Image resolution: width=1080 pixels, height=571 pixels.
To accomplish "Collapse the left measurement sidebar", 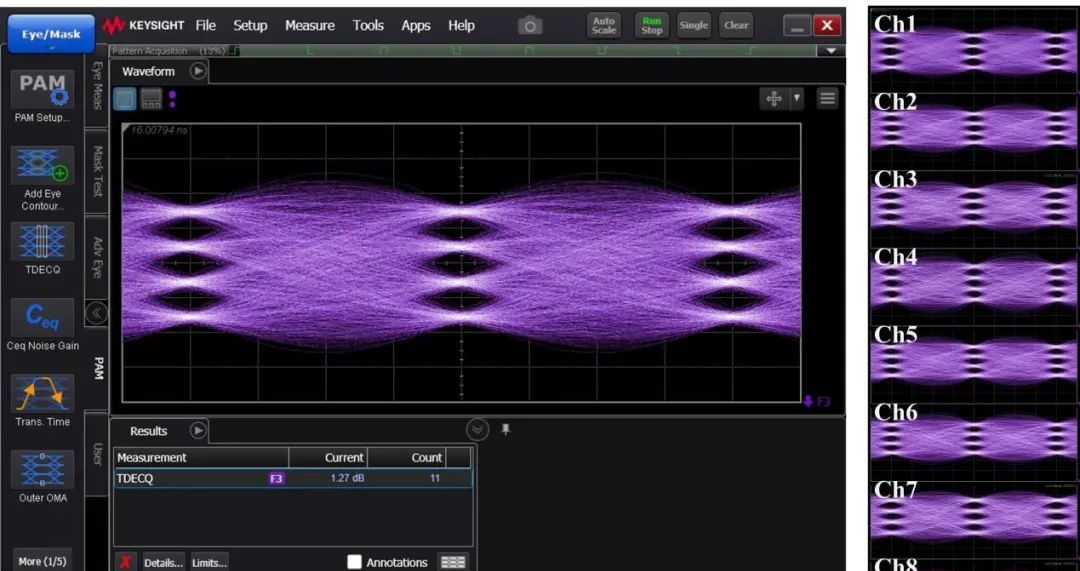I will pos(96,314).
